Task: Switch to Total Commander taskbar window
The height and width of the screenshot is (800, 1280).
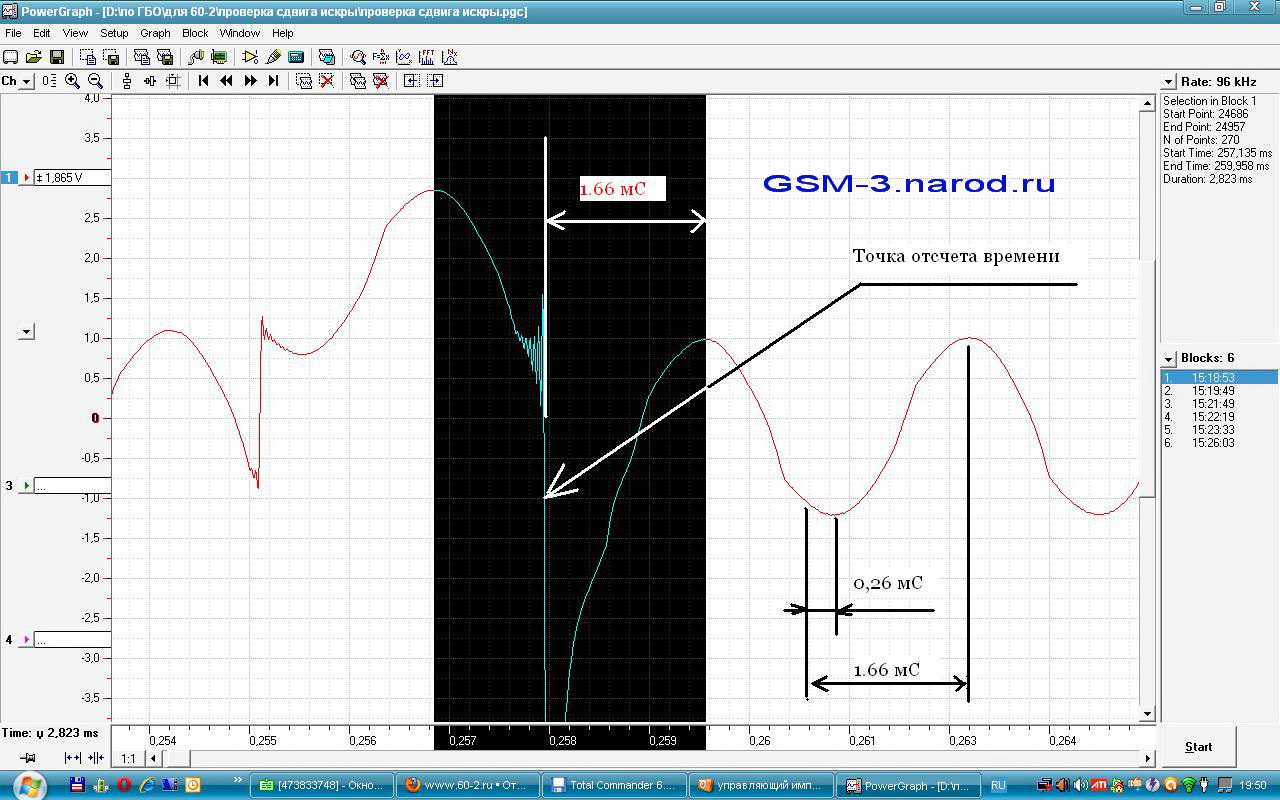Action: tap(614, 785)
